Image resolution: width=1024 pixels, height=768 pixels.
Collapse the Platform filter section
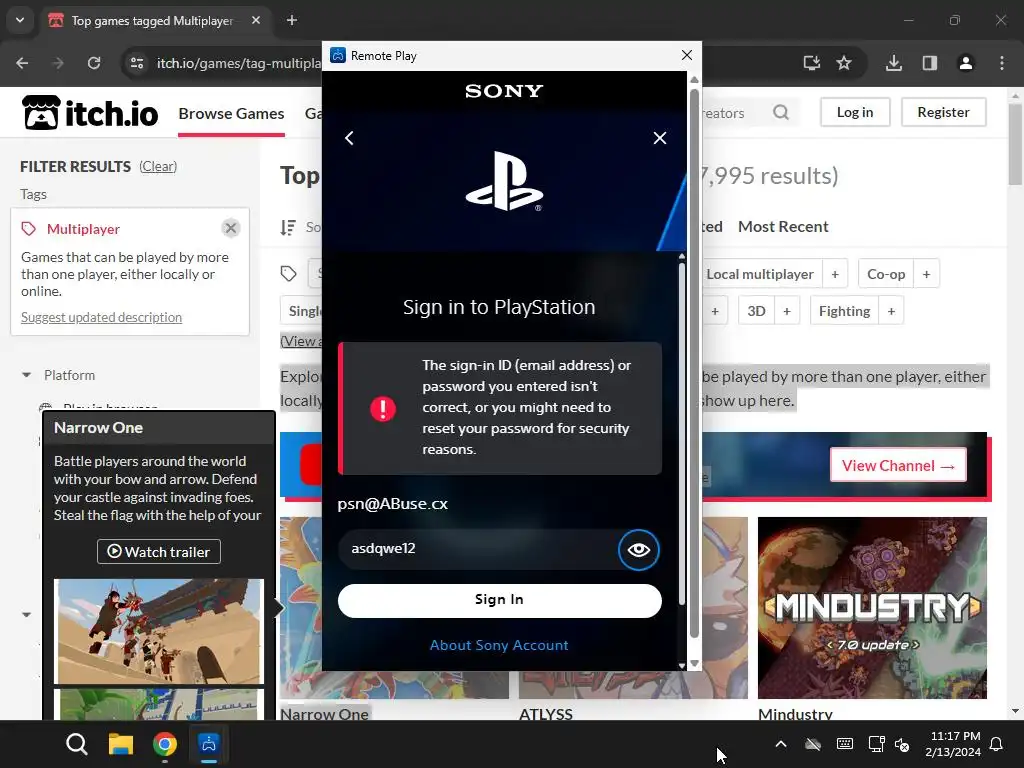[x=26, y=375]
